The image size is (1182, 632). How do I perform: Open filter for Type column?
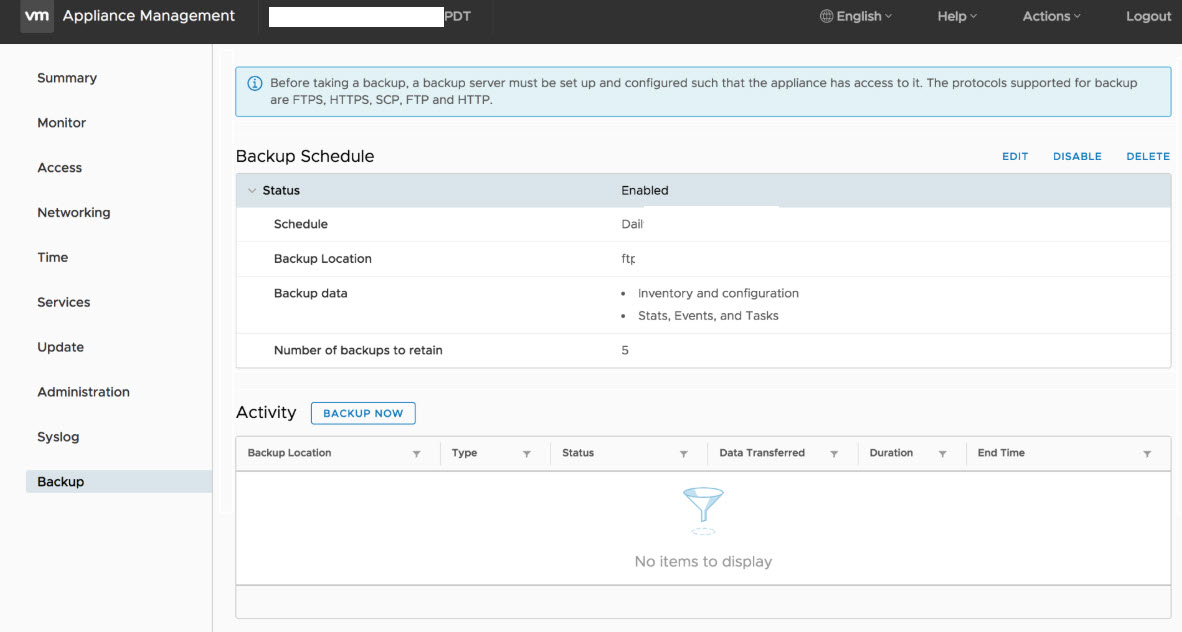(x=527, y=454)
